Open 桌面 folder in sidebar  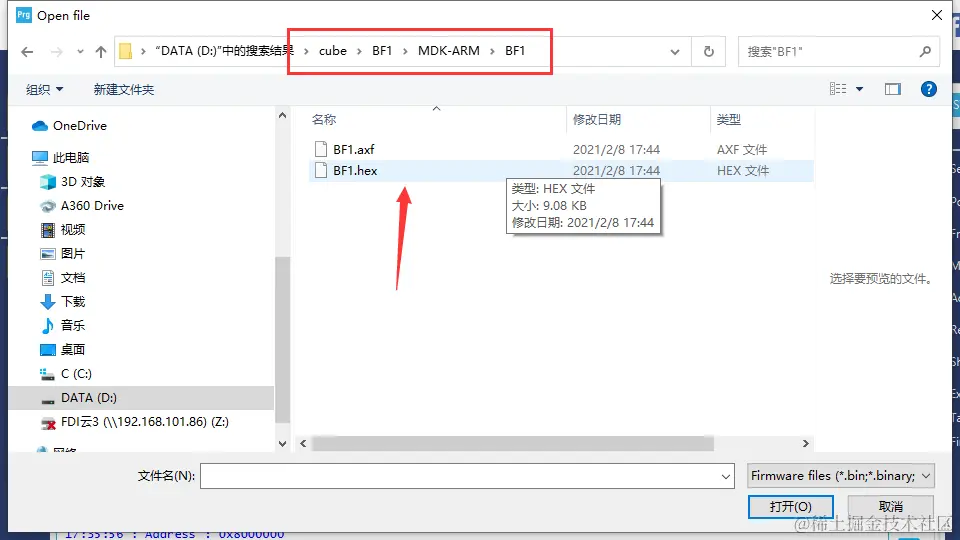click(73, 350)
